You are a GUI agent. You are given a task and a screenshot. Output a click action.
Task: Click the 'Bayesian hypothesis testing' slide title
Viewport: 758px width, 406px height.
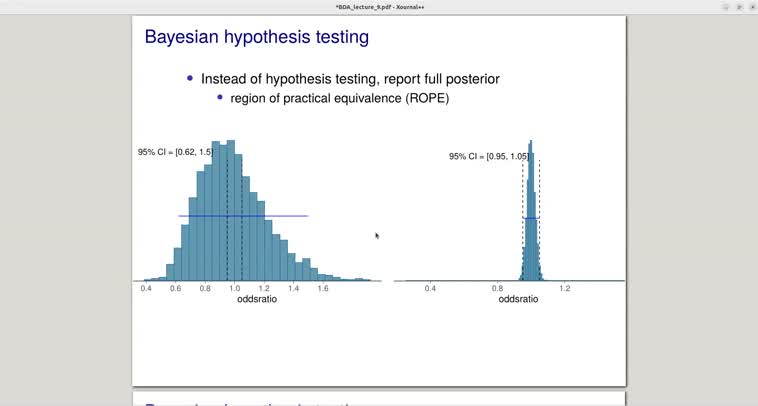257,37
